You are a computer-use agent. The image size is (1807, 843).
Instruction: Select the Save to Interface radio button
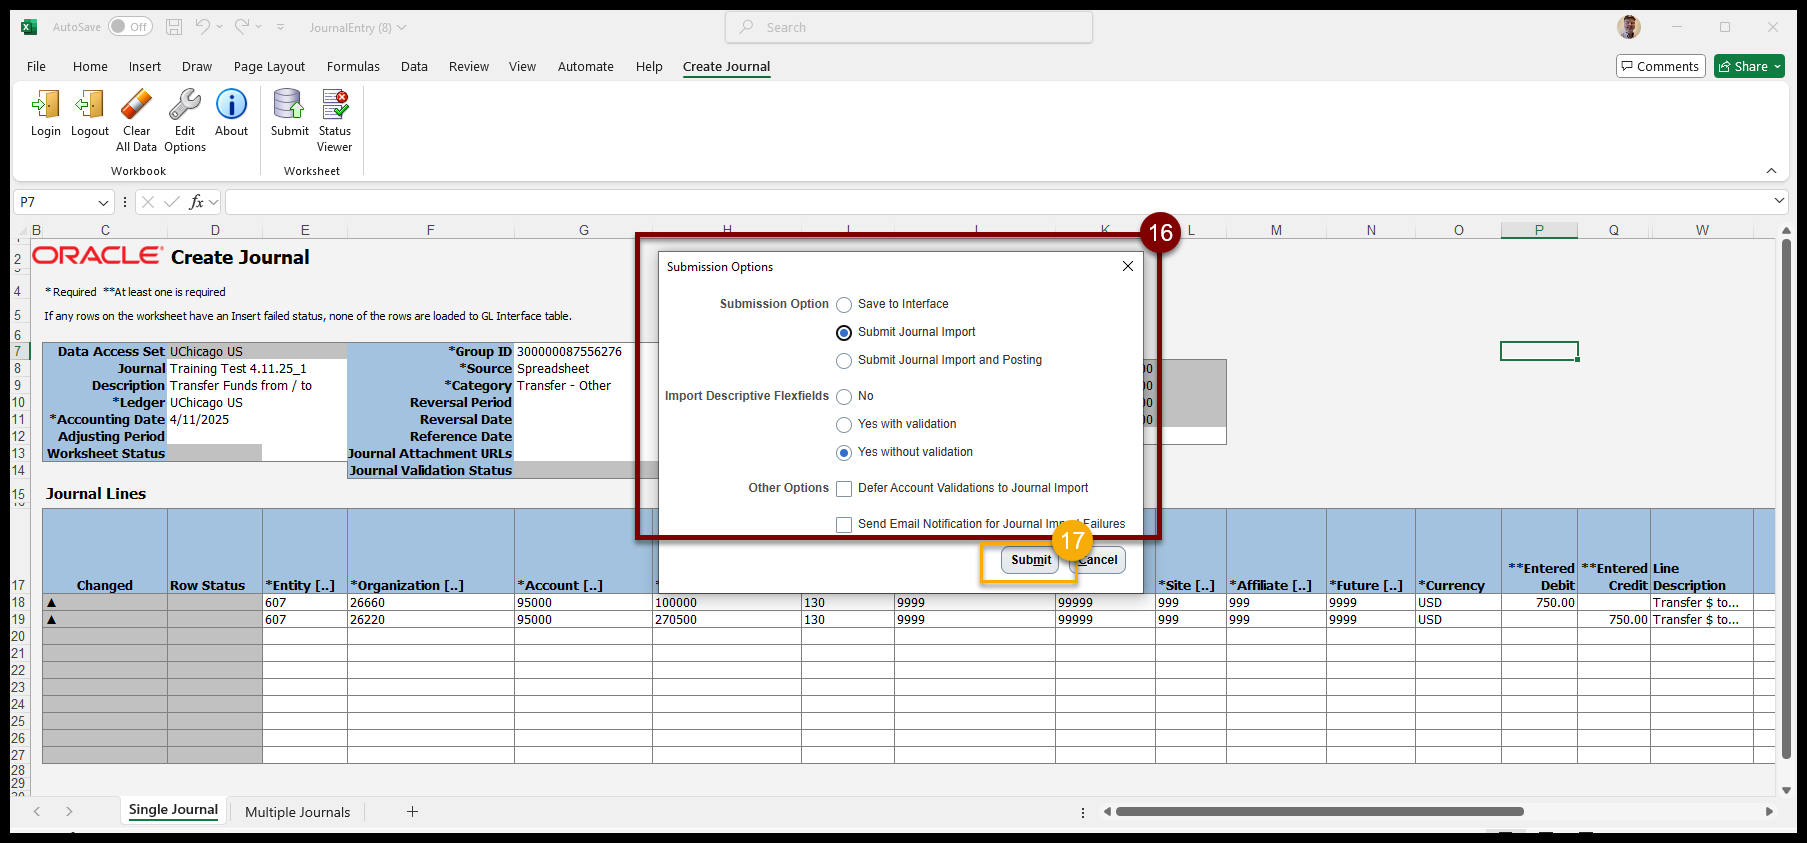pyautogui.click(x=844, y=305)
